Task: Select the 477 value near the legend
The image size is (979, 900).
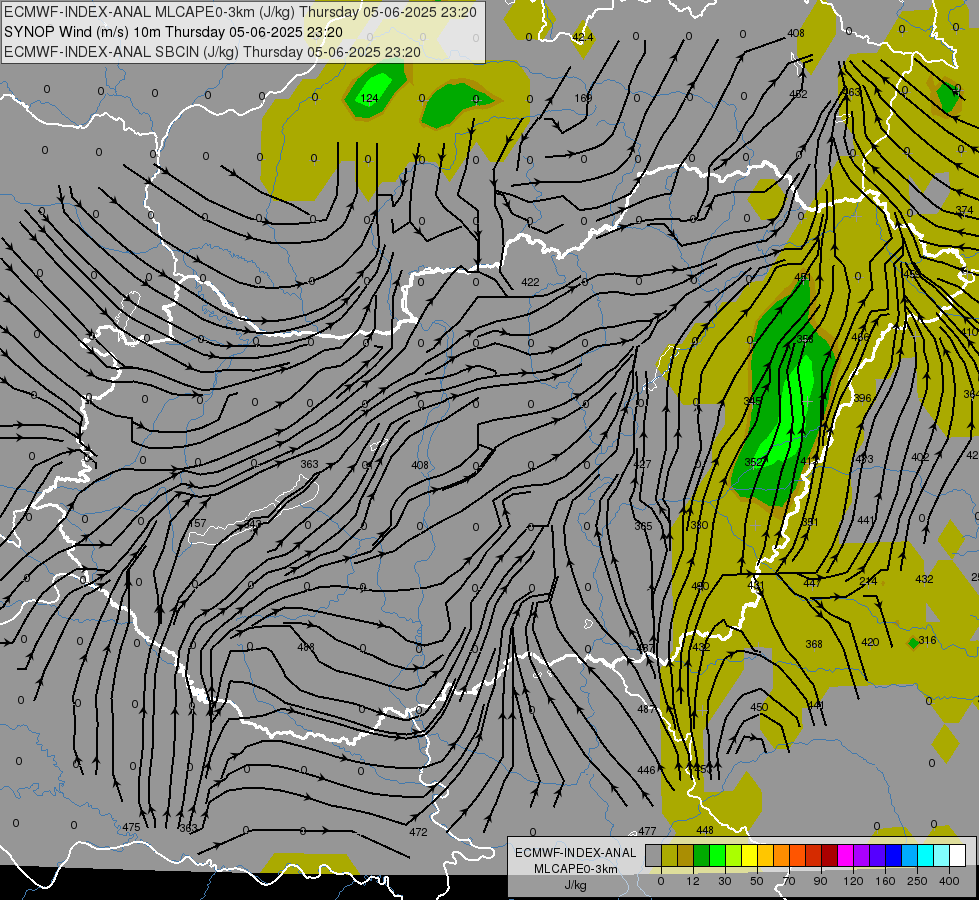Action: click(x=647, y=831)
